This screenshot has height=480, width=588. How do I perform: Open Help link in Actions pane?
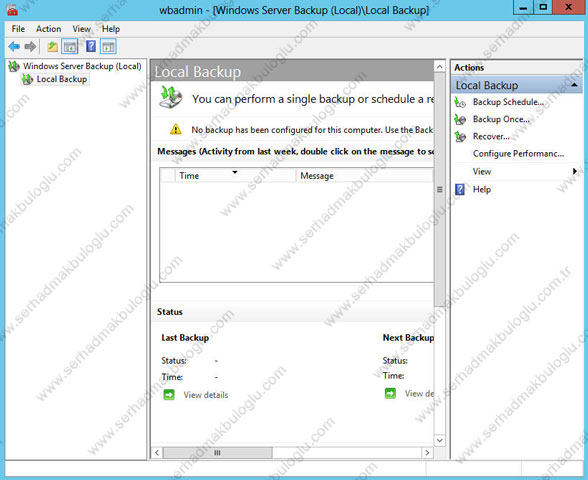(x=482, y=189)
